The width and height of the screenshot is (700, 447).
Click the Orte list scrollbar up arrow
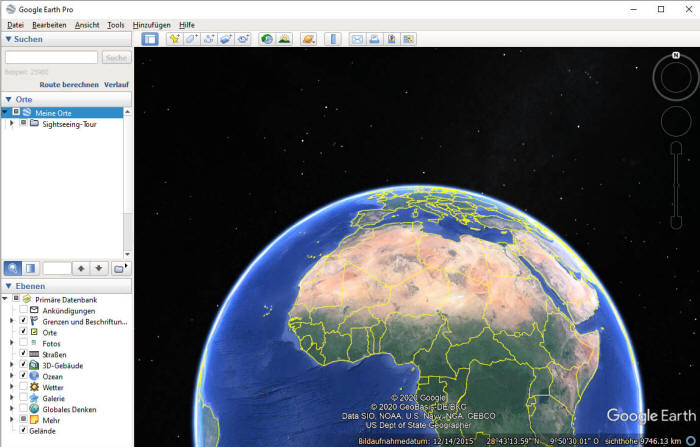(128, 111)
